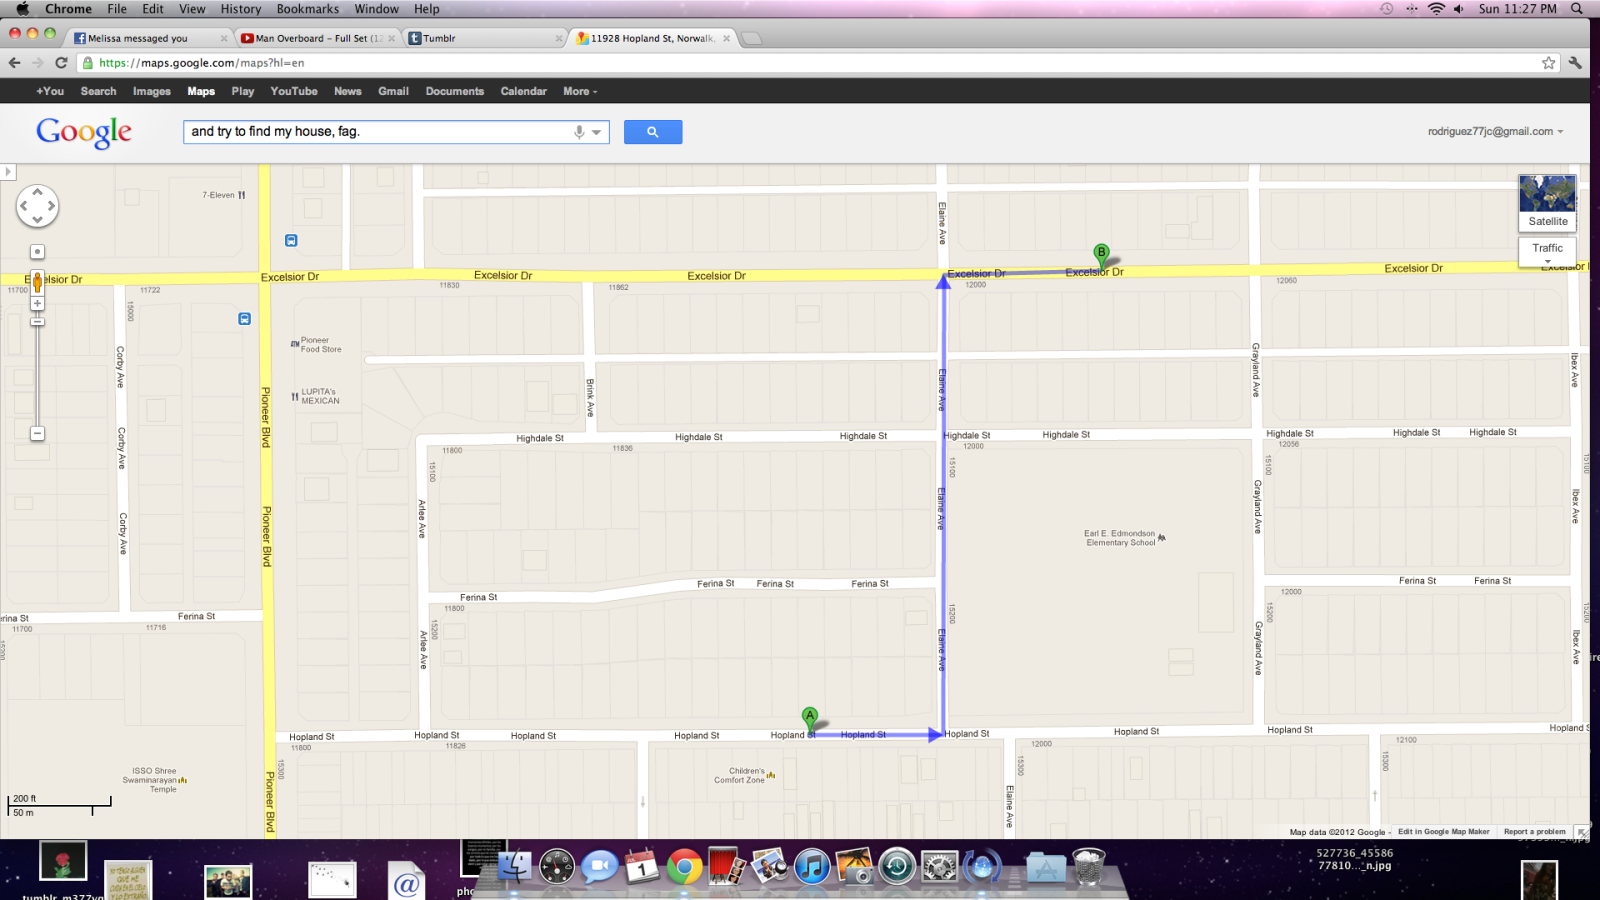Click the 7-Eleven restaurant icon
The height and width of the screenshot is (900, 1600).
(x=241, y=195)
